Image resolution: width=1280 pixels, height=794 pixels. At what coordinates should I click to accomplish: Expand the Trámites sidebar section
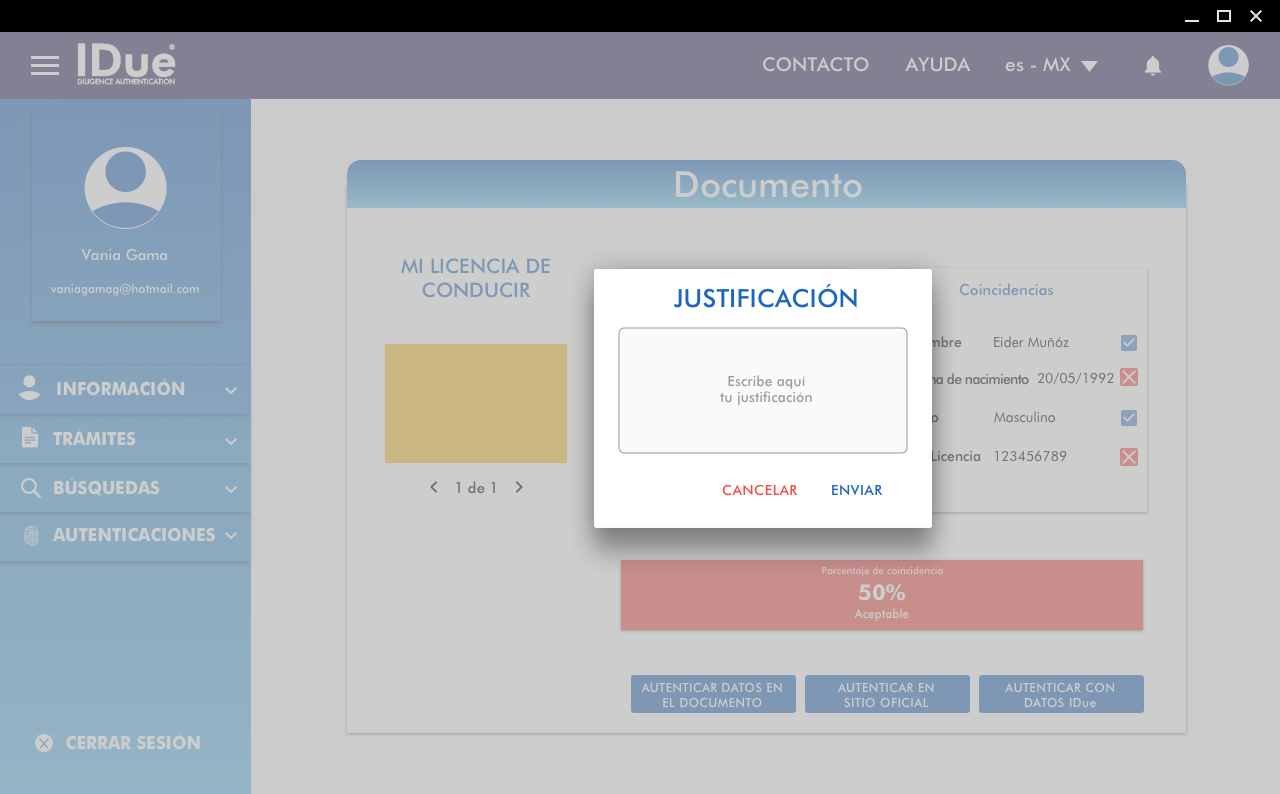click(x=125, y=439)
